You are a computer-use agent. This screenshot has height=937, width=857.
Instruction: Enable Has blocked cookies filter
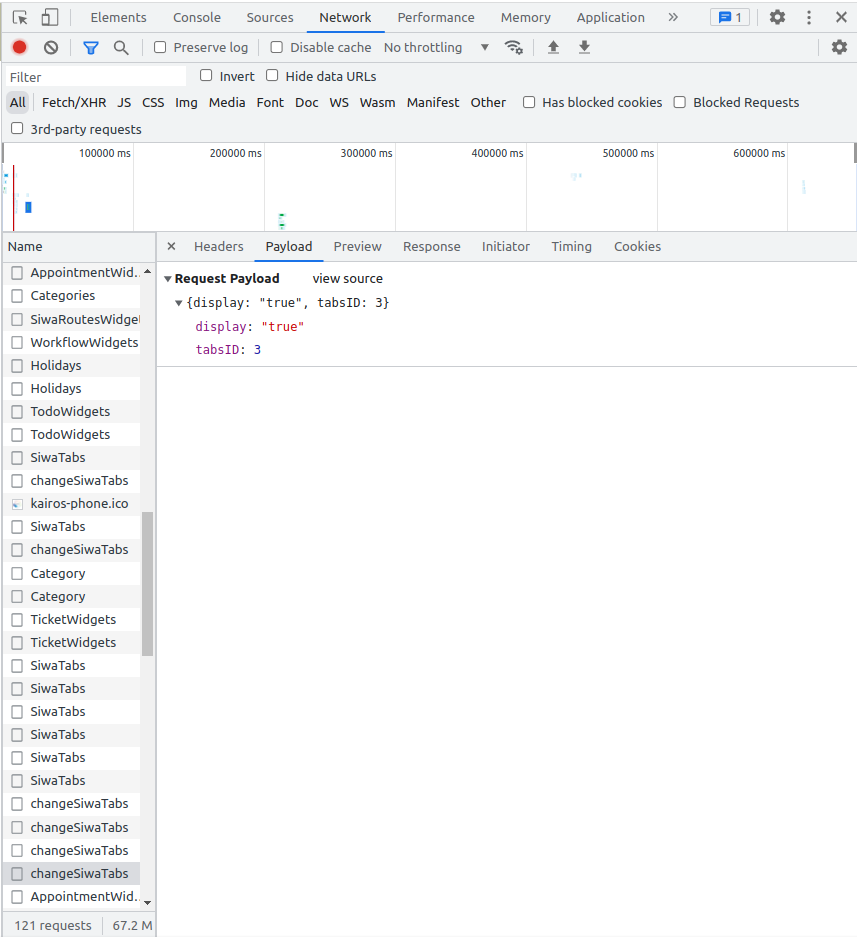(529, 102)
